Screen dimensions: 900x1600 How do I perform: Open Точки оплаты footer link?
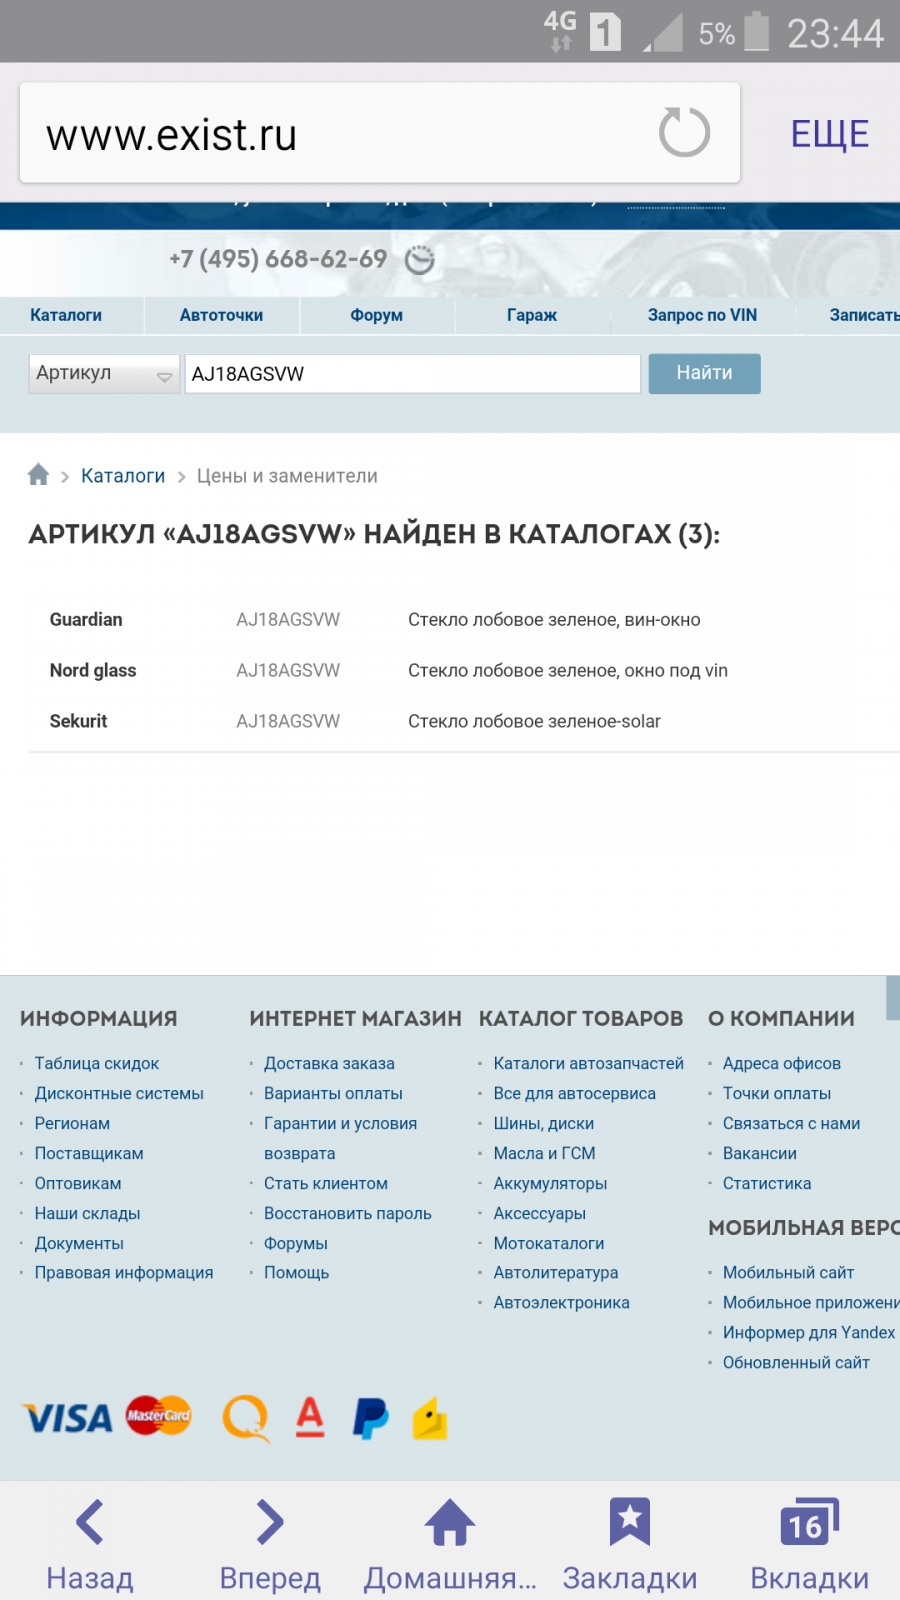[x=777, y=1093]
